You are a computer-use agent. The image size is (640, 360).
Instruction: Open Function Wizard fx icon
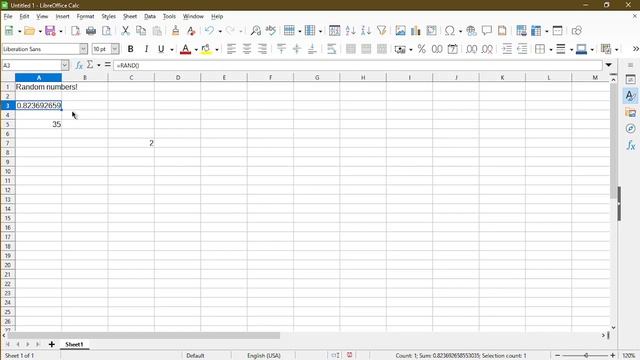pos(79,65)
